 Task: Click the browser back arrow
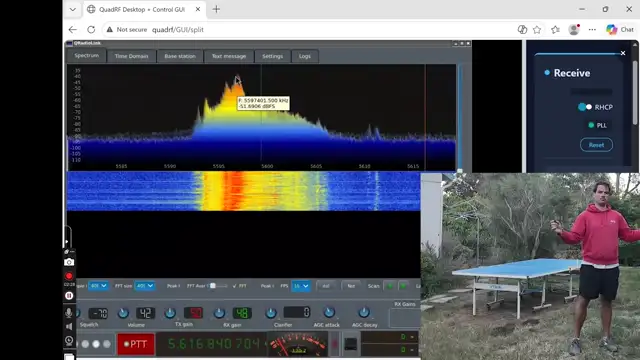73,29
